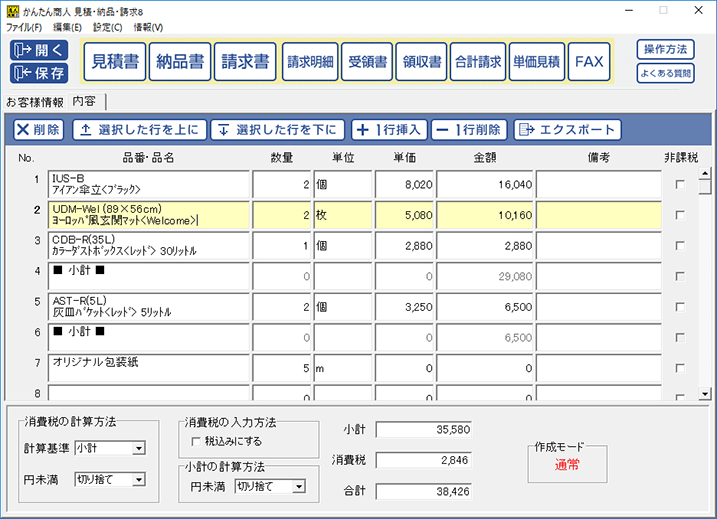Click the 保存 (Save) icon button
This screenshot has height=519, width=717.
click(39, 72)
